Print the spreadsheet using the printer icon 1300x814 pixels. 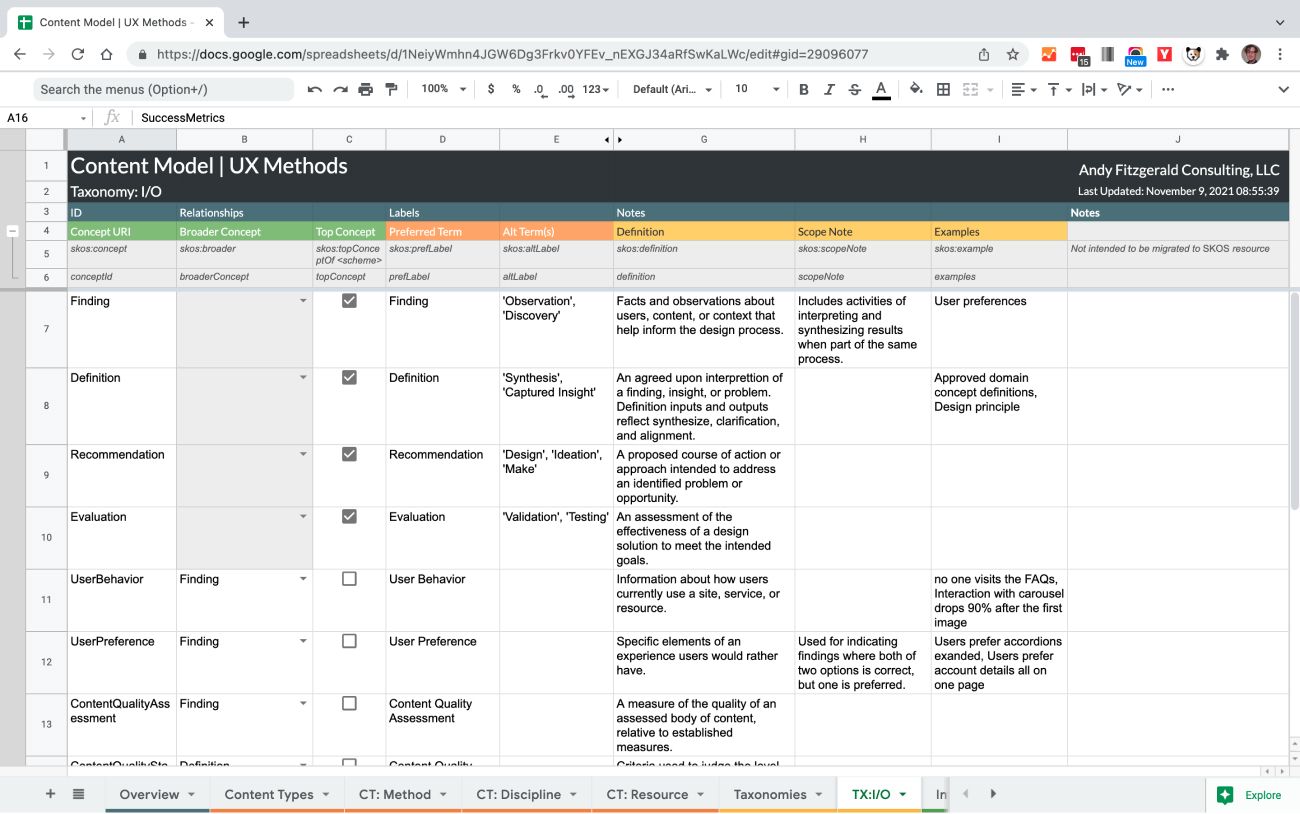click(366, 90)
